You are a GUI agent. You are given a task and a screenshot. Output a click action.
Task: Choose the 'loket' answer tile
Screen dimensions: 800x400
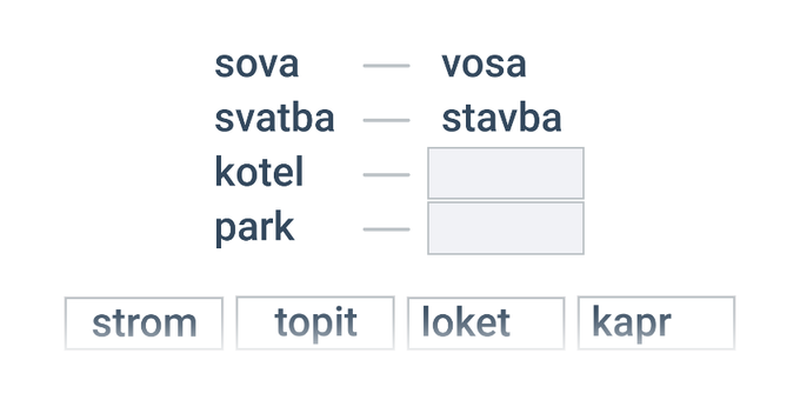point(486,323)
